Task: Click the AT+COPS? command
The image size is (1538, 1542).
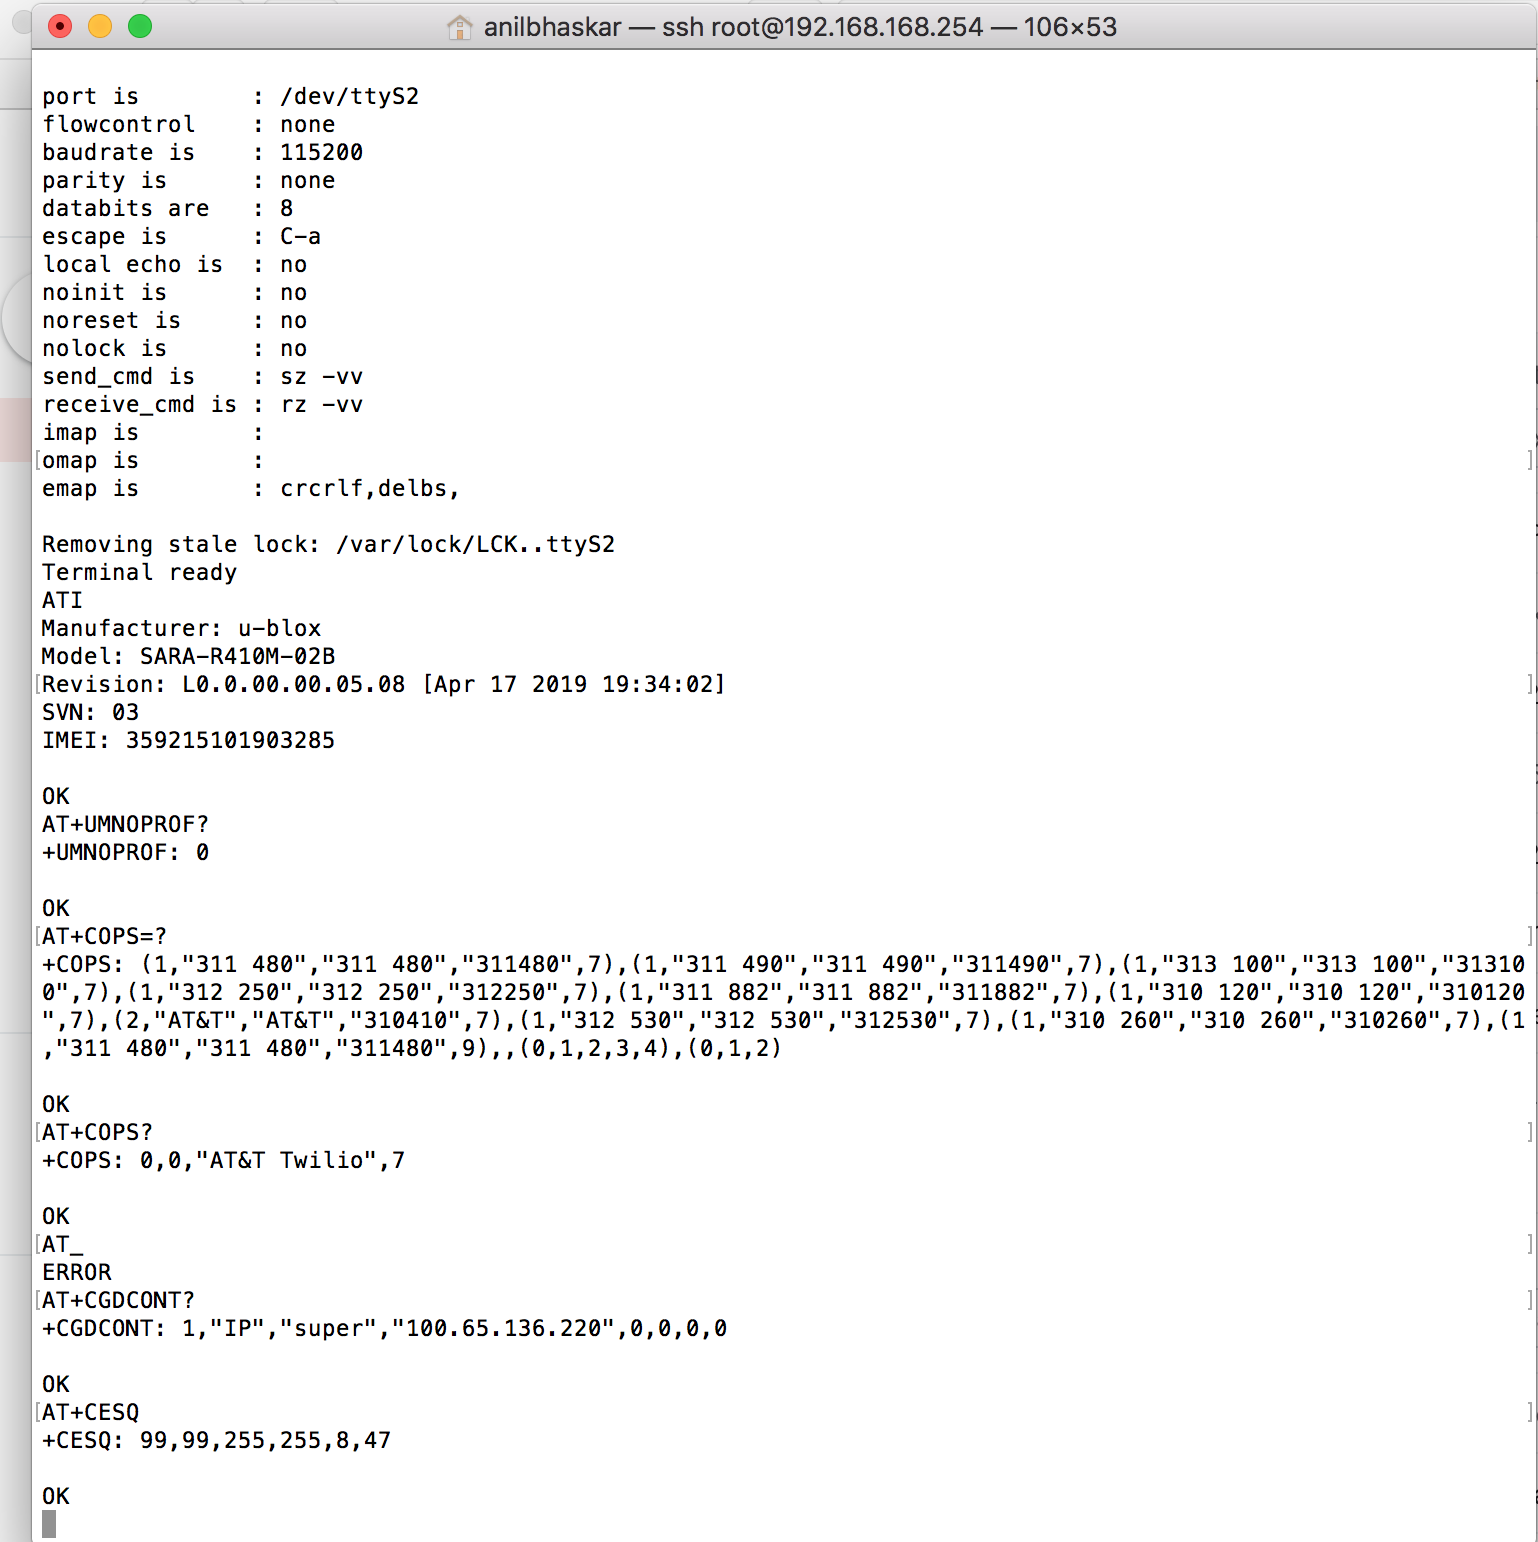Action: click(97, 1132)
